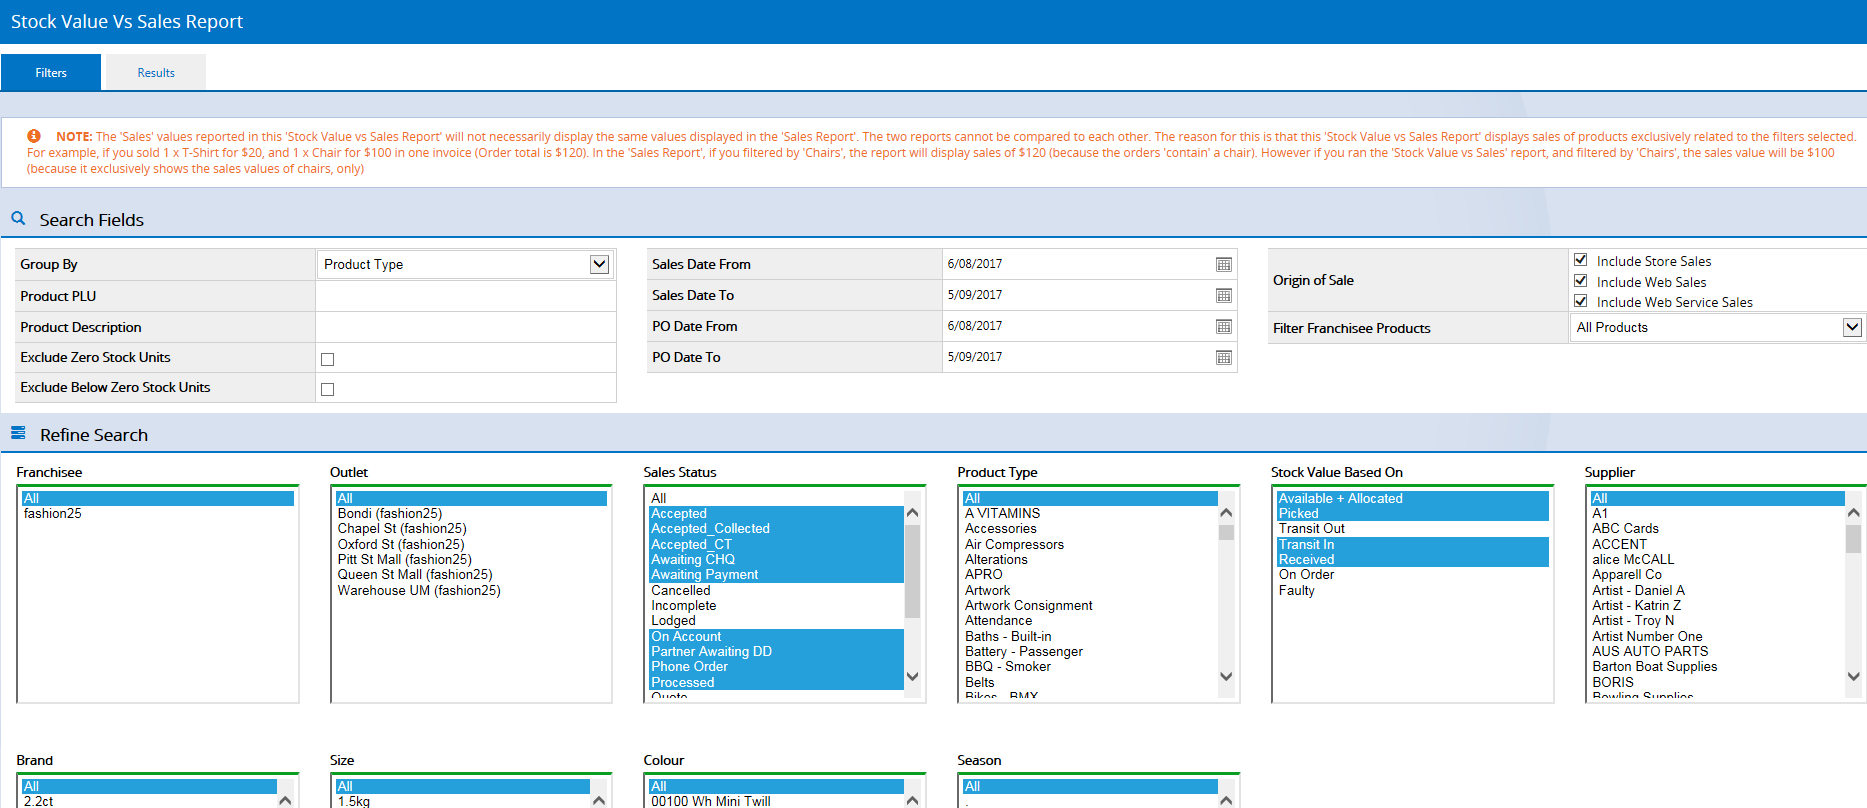This screenshot has height=808, width=1867.
Task: Open the Filter Franchisee Products dropdown
Action: 1716,327
